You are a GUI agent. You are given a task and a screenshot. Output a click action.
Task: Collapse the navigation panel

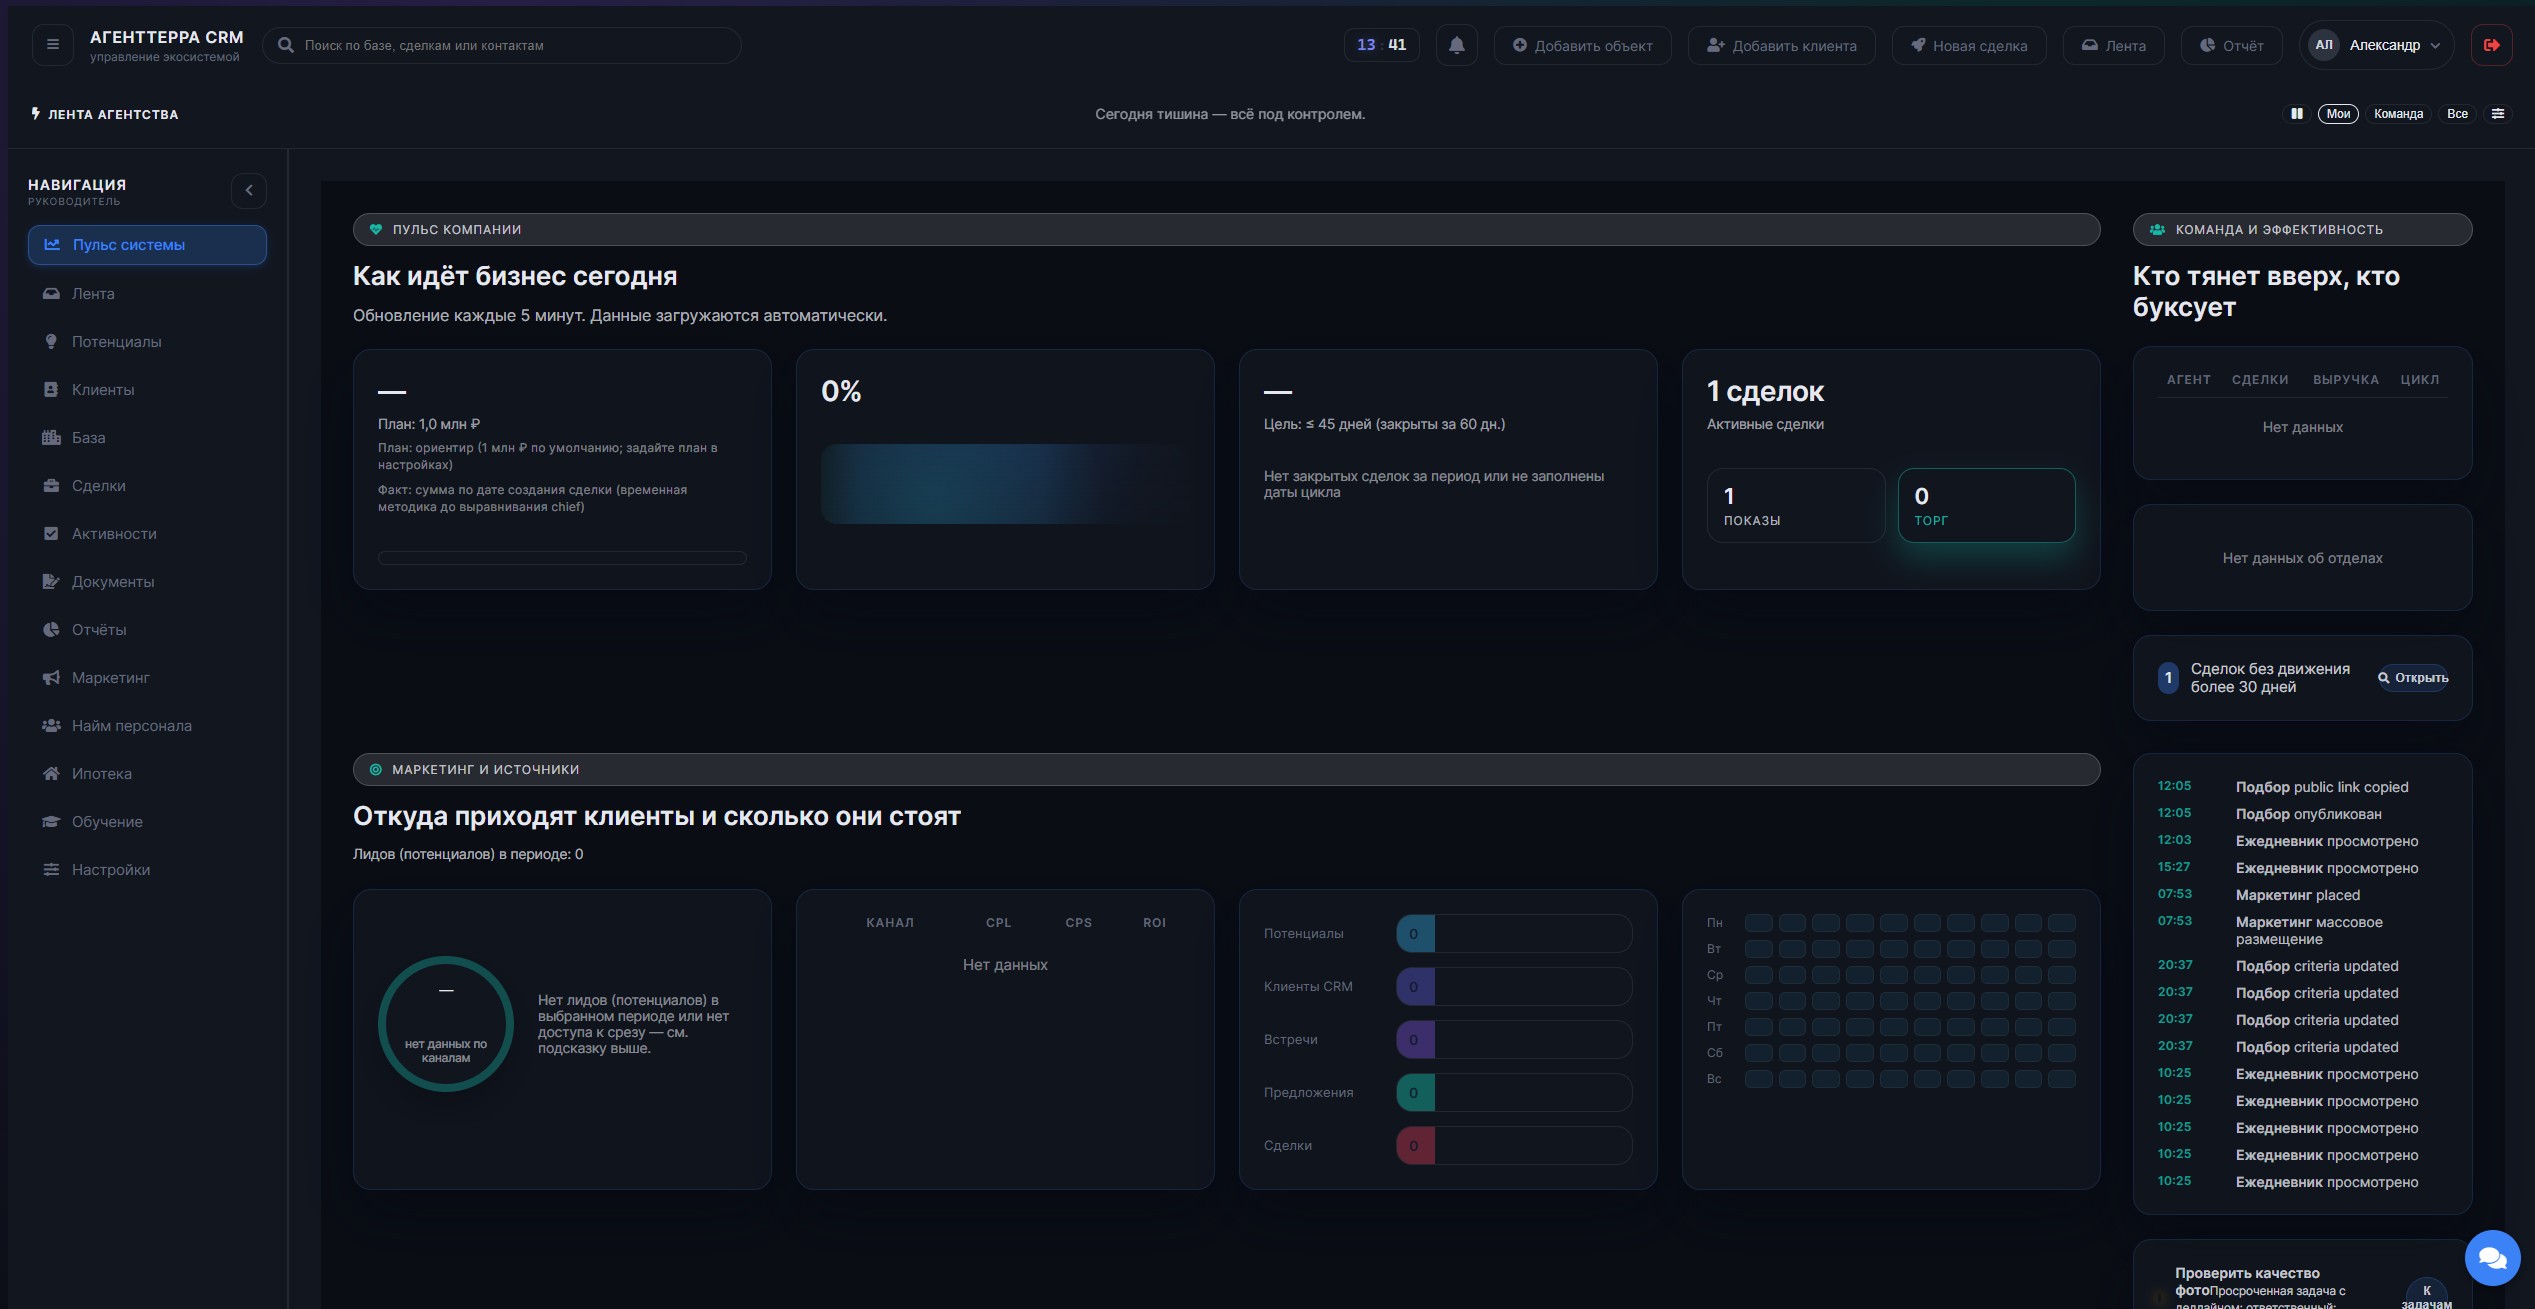pos(248,190)
